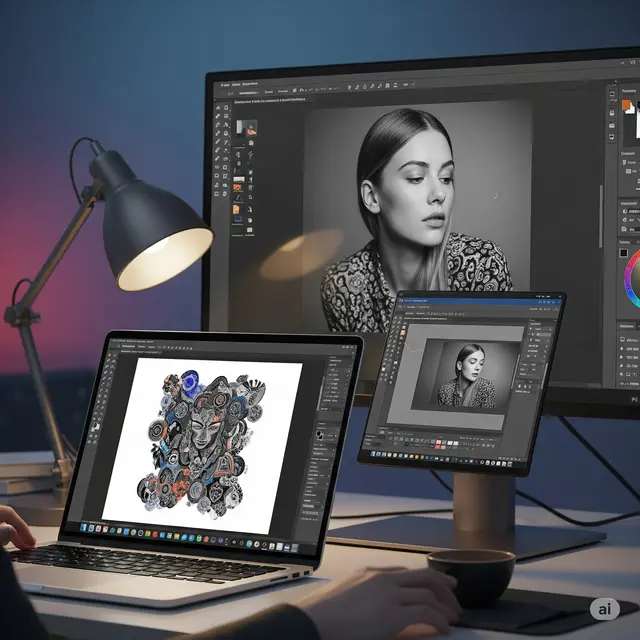Screen dimensions: 640x640
Task: Switch to the document tab above the monitor's portrait canvas
Action: 270,100
